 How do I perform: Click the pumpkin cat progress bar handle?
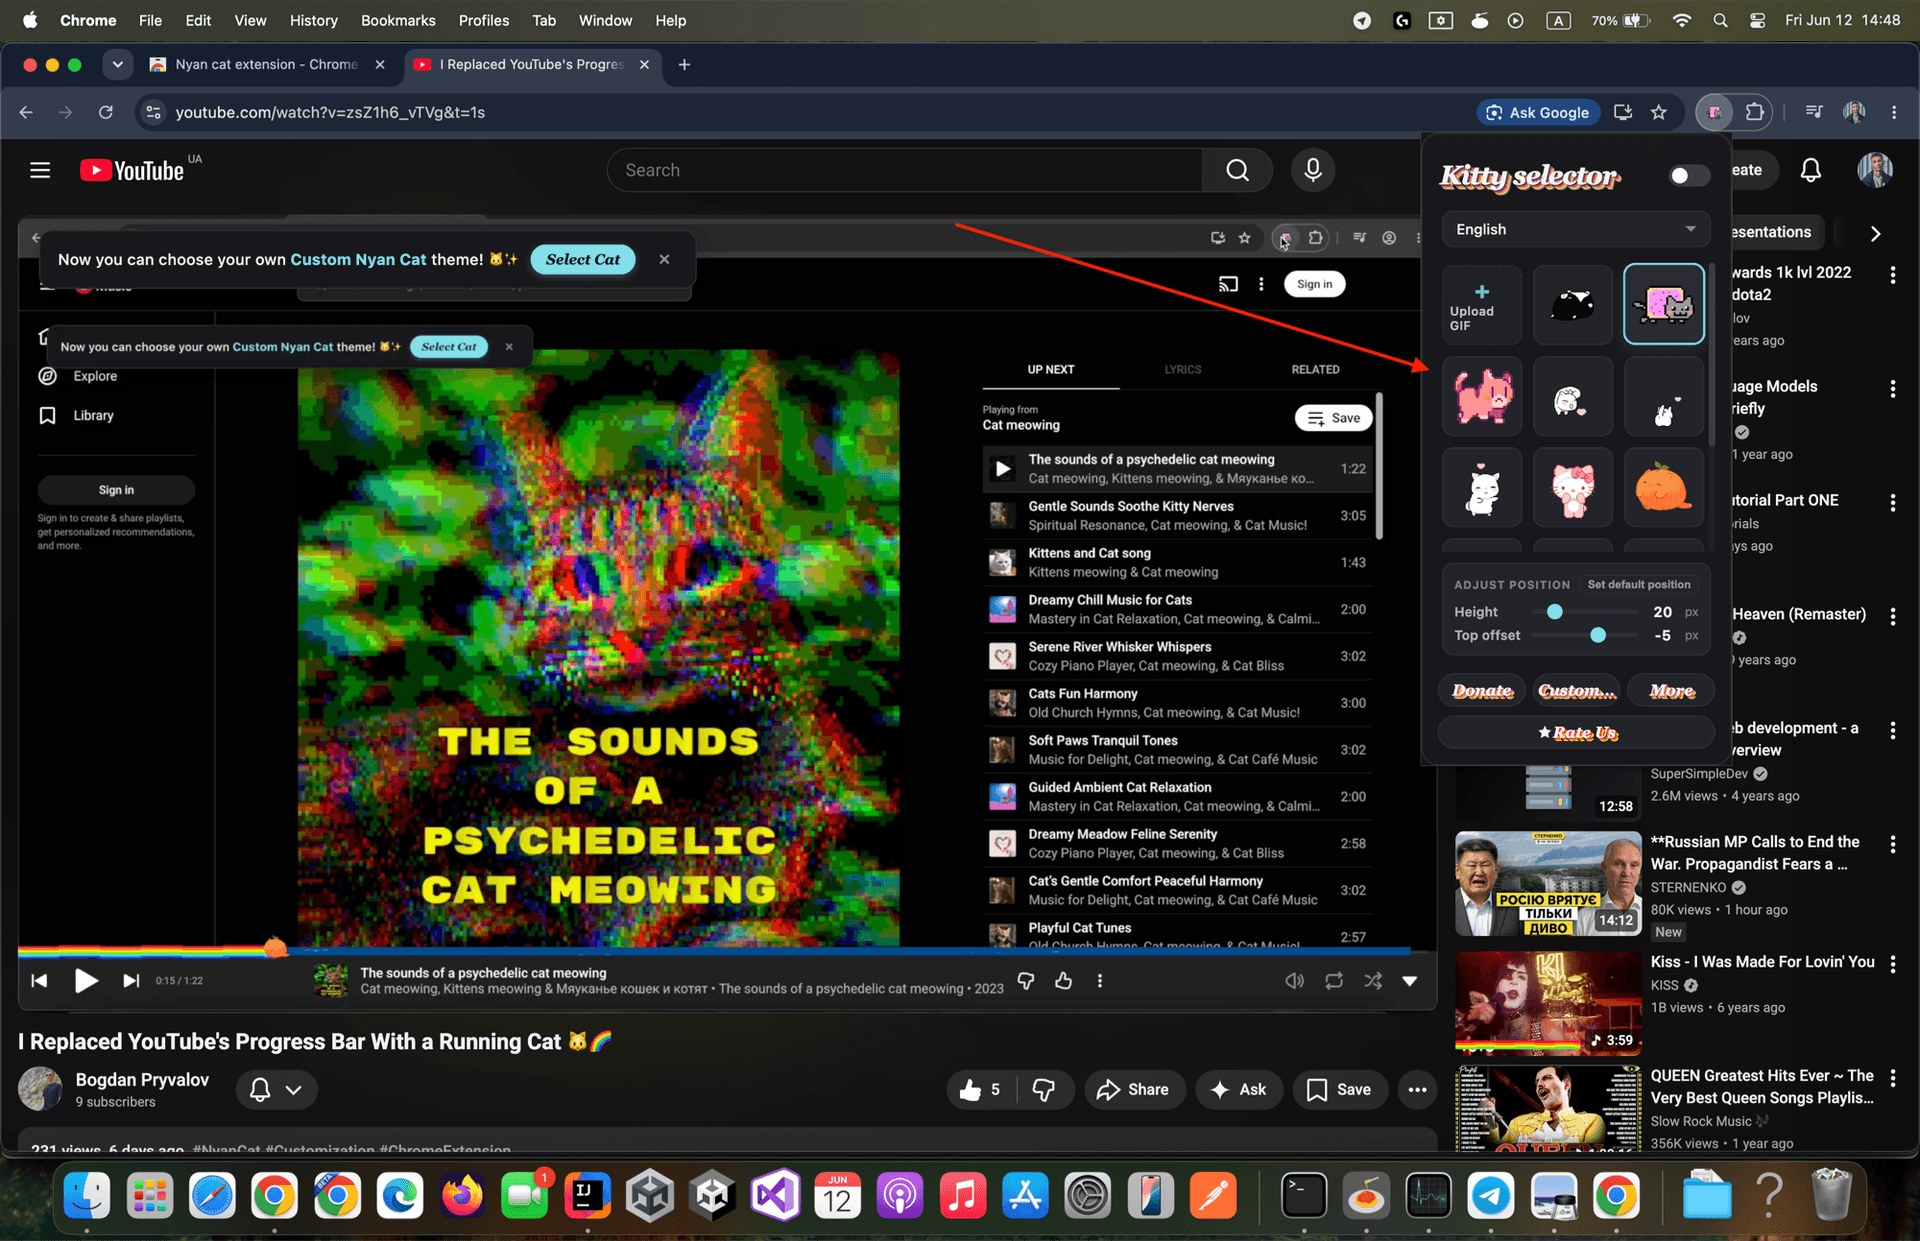pos(275,948)
